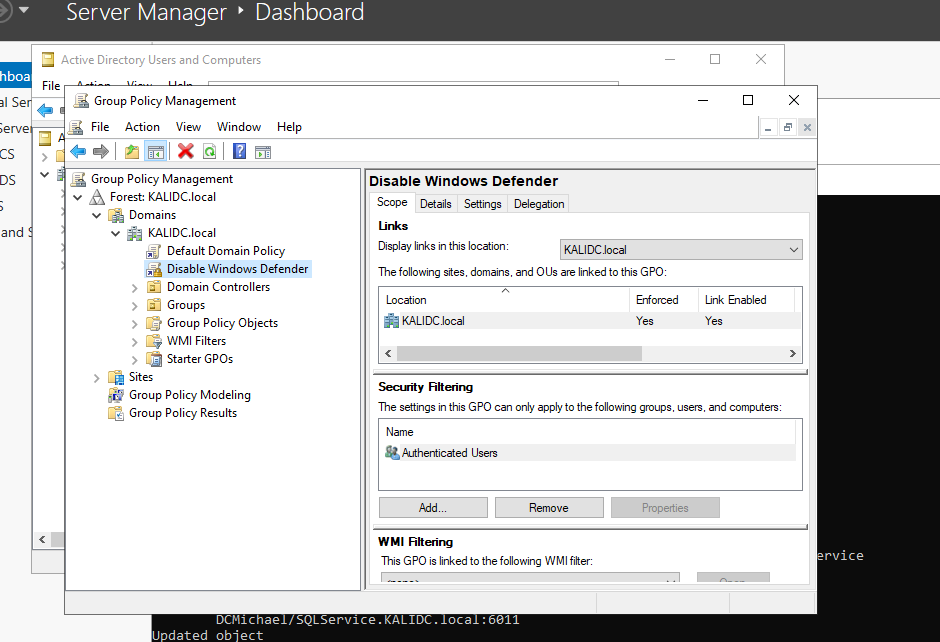Click the Links list scroll right arrow
940x642 pixels.
pyautogui.click(x=793, y=354)
